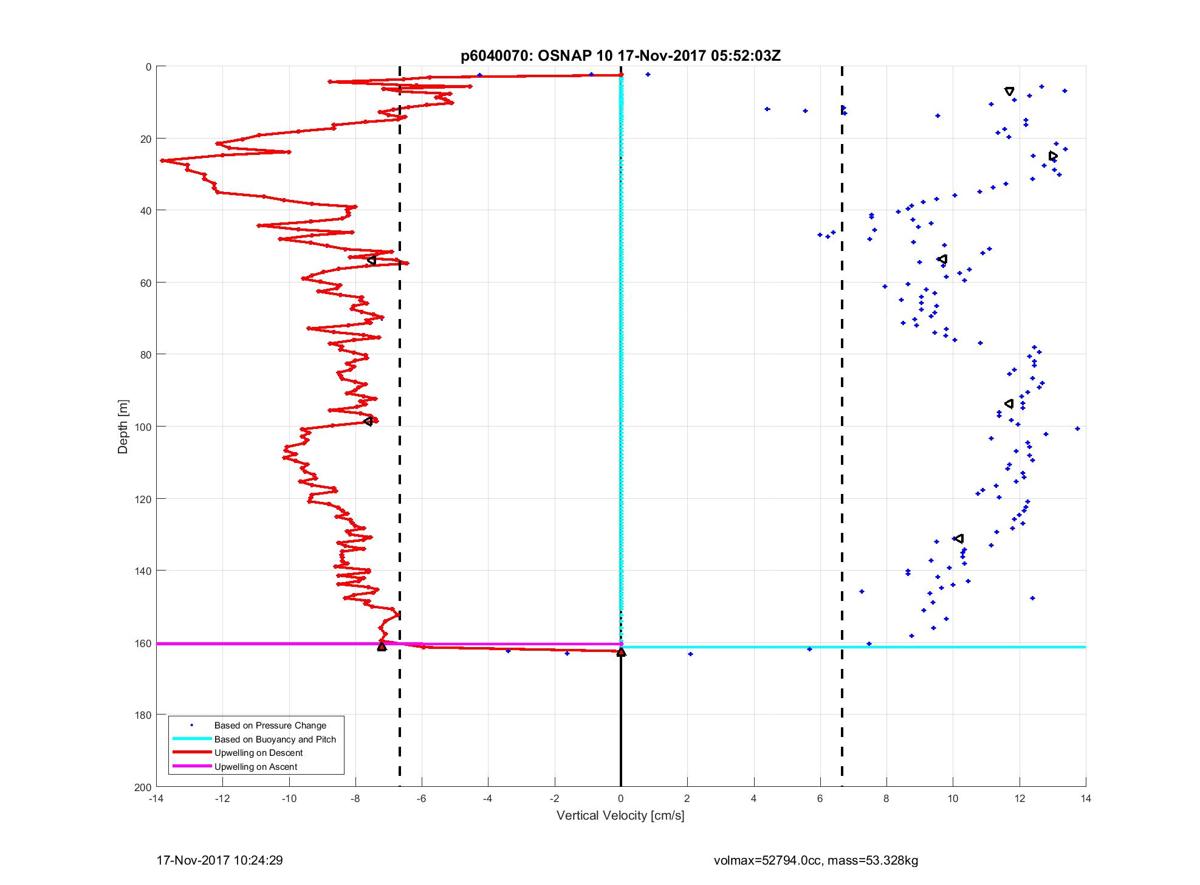Click the Based on Buoyancy and Pitch legend entry

275,739
